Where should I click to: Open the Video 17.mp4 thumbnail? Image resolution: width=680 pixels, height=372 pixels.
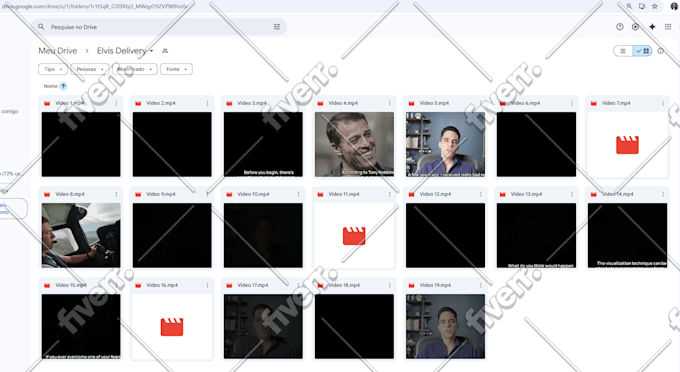click(x=263, y=326)
